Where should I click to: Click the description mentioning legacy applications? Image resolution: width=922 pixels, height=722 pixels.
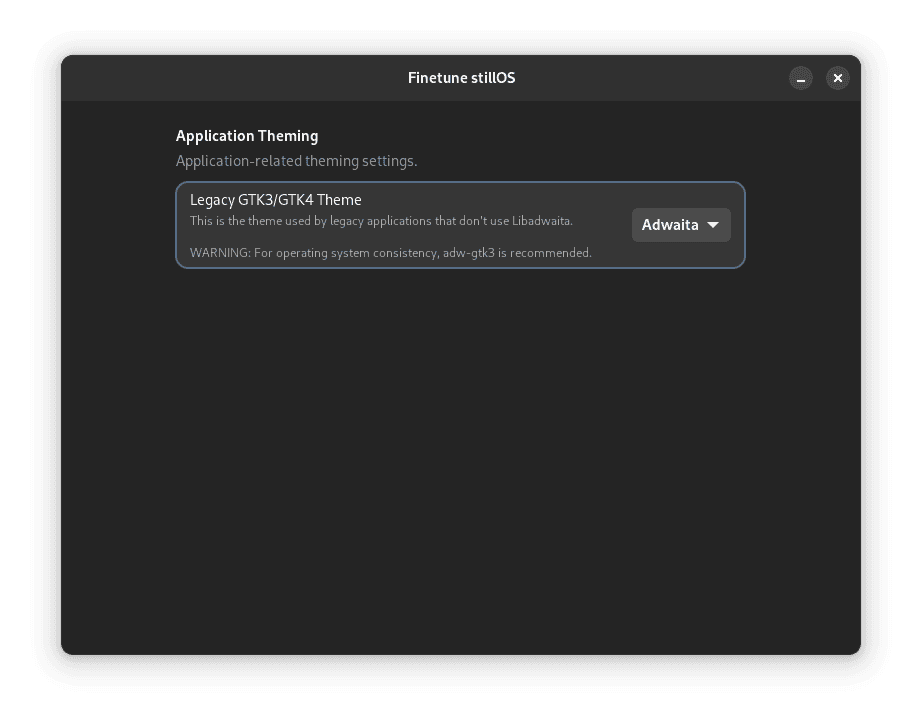point(380,221)
